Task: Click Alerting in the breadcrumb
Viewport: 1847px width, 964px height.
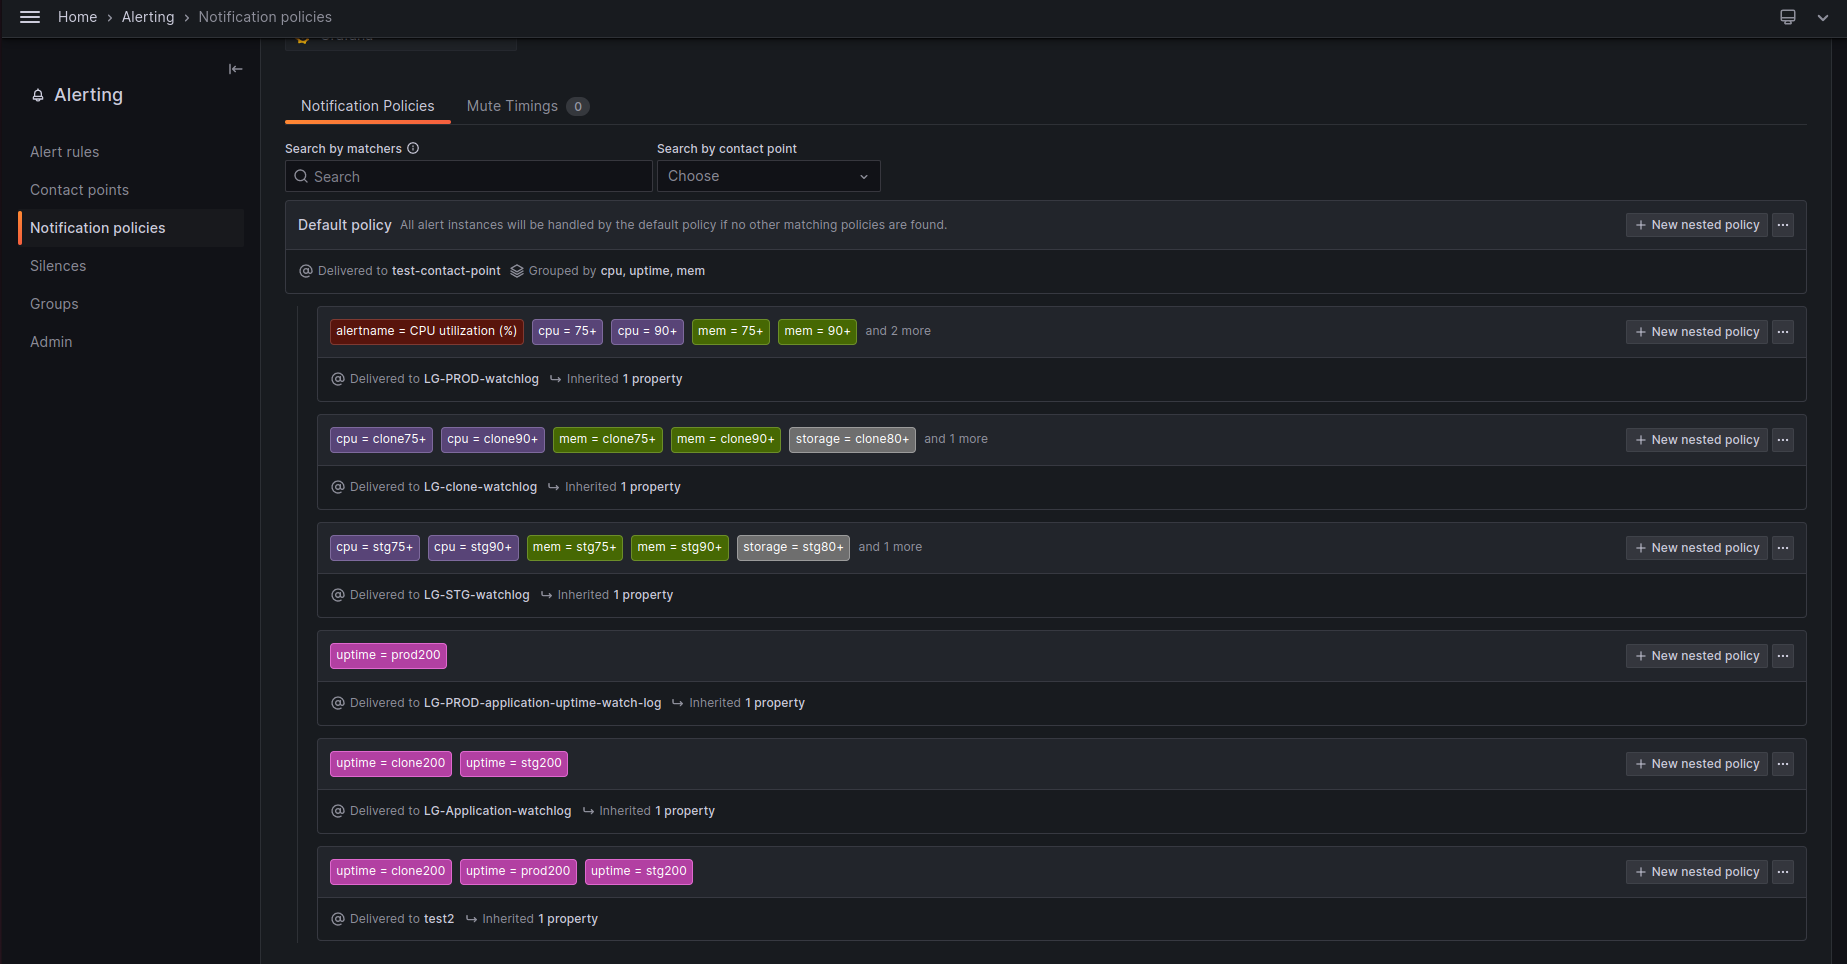Action: pos(148,17)
